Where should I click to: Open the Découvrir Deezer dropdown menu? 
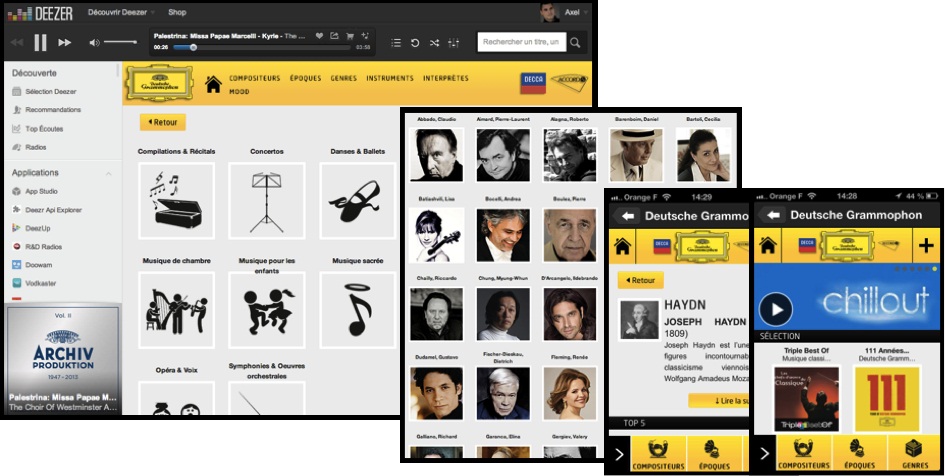coord(121,12)
